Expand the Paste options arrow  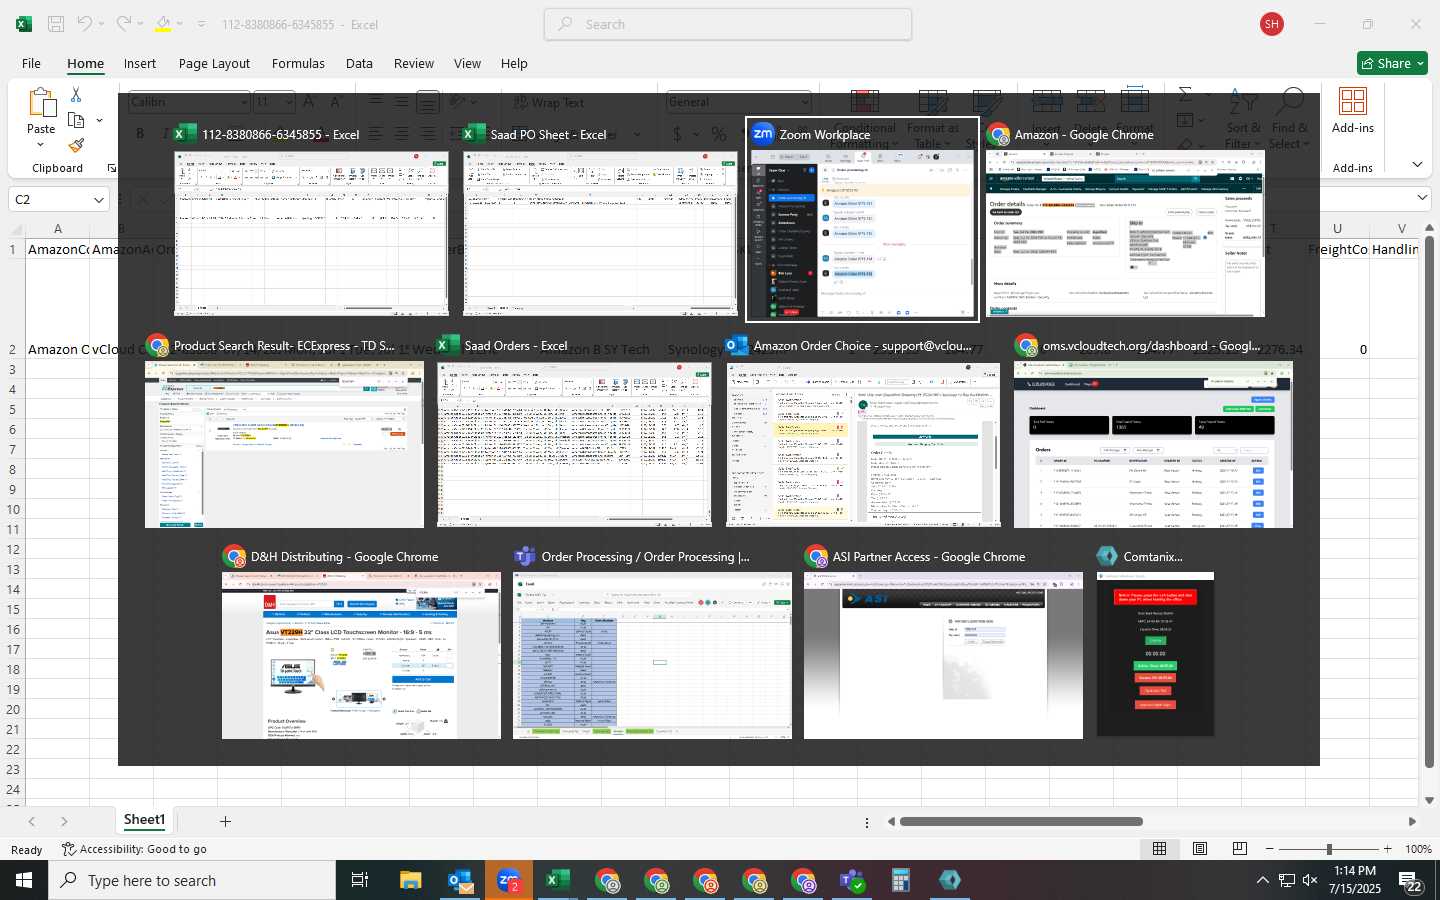(x=41, y=145)
